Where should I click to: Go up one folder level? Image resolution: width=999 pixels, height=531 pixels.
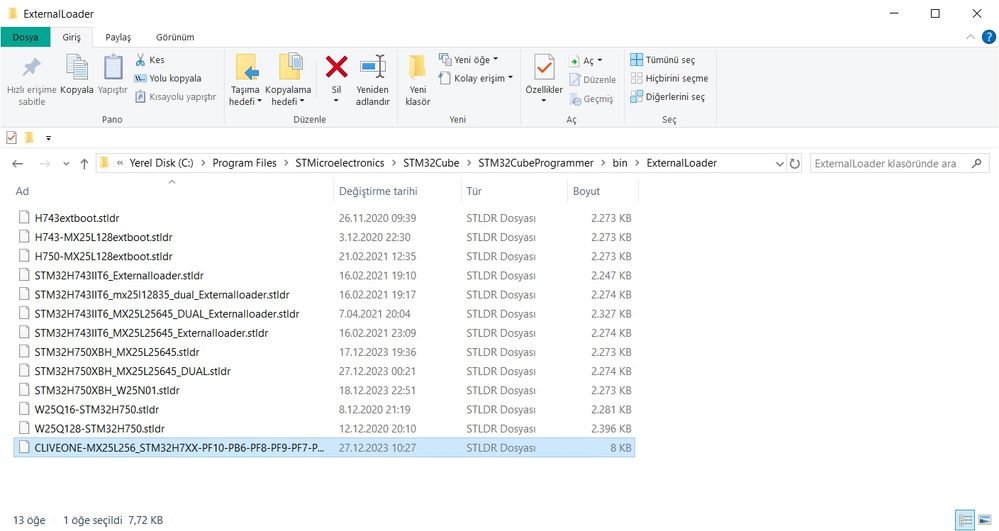click(x=84, y=164)
